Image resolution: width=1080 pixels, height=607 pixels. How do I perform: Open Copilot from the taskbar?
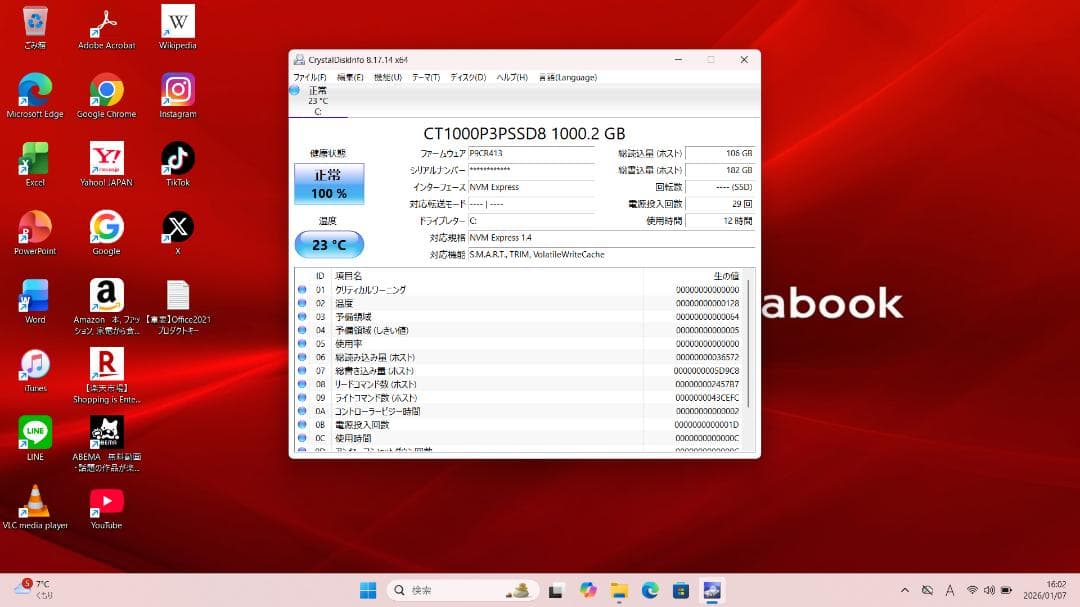[587, 590]
